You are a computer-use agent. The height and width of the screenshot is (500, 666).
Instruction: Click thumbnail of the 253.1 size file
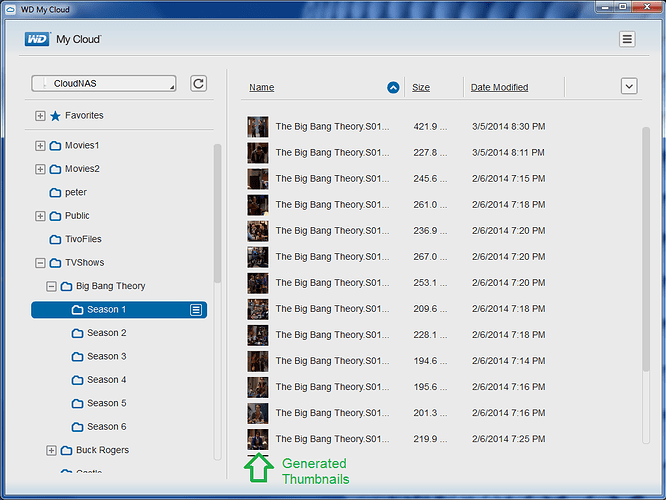coord(258,283)
